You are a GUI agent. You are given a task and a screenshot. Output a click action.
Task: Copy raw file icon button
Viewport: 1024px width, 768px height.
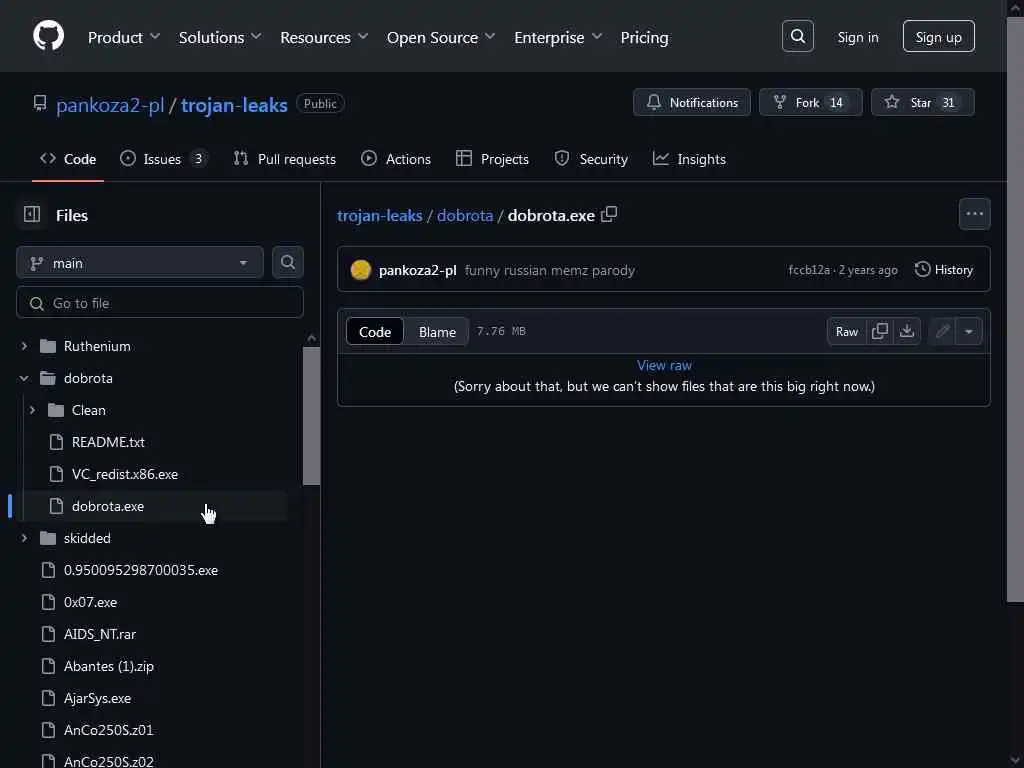(x=880, y=331)
